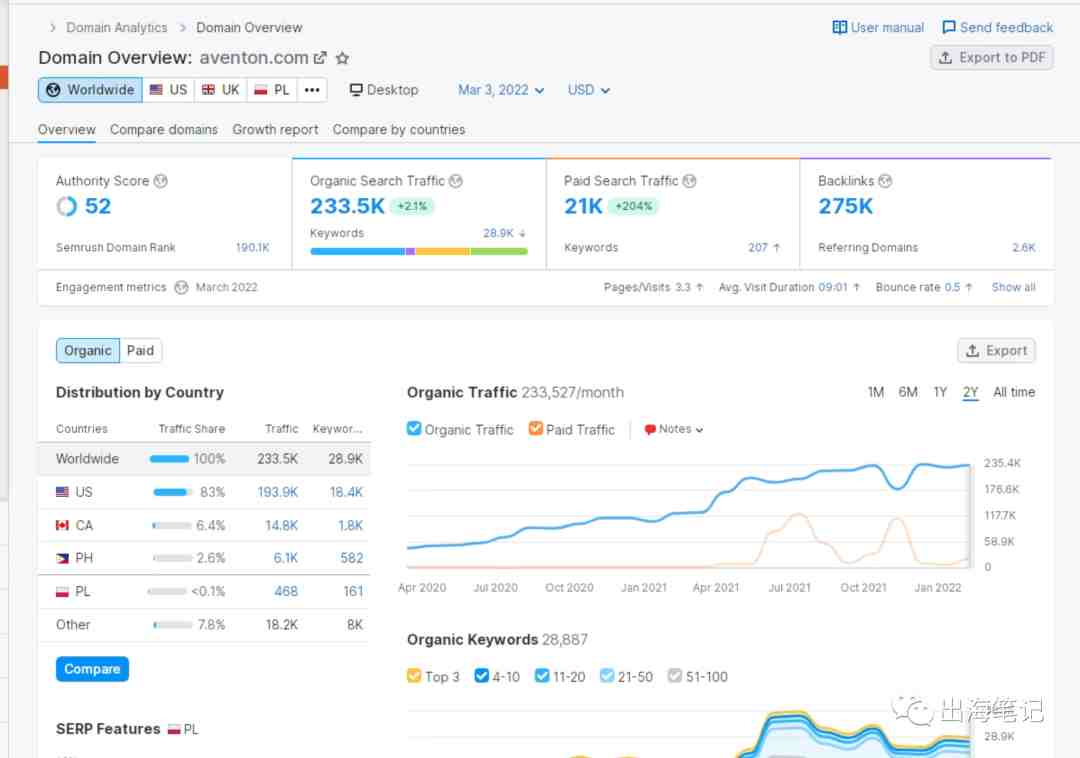Select the Worldwide database button
This screenshot has width=1080, height=758.
(90, 90)
